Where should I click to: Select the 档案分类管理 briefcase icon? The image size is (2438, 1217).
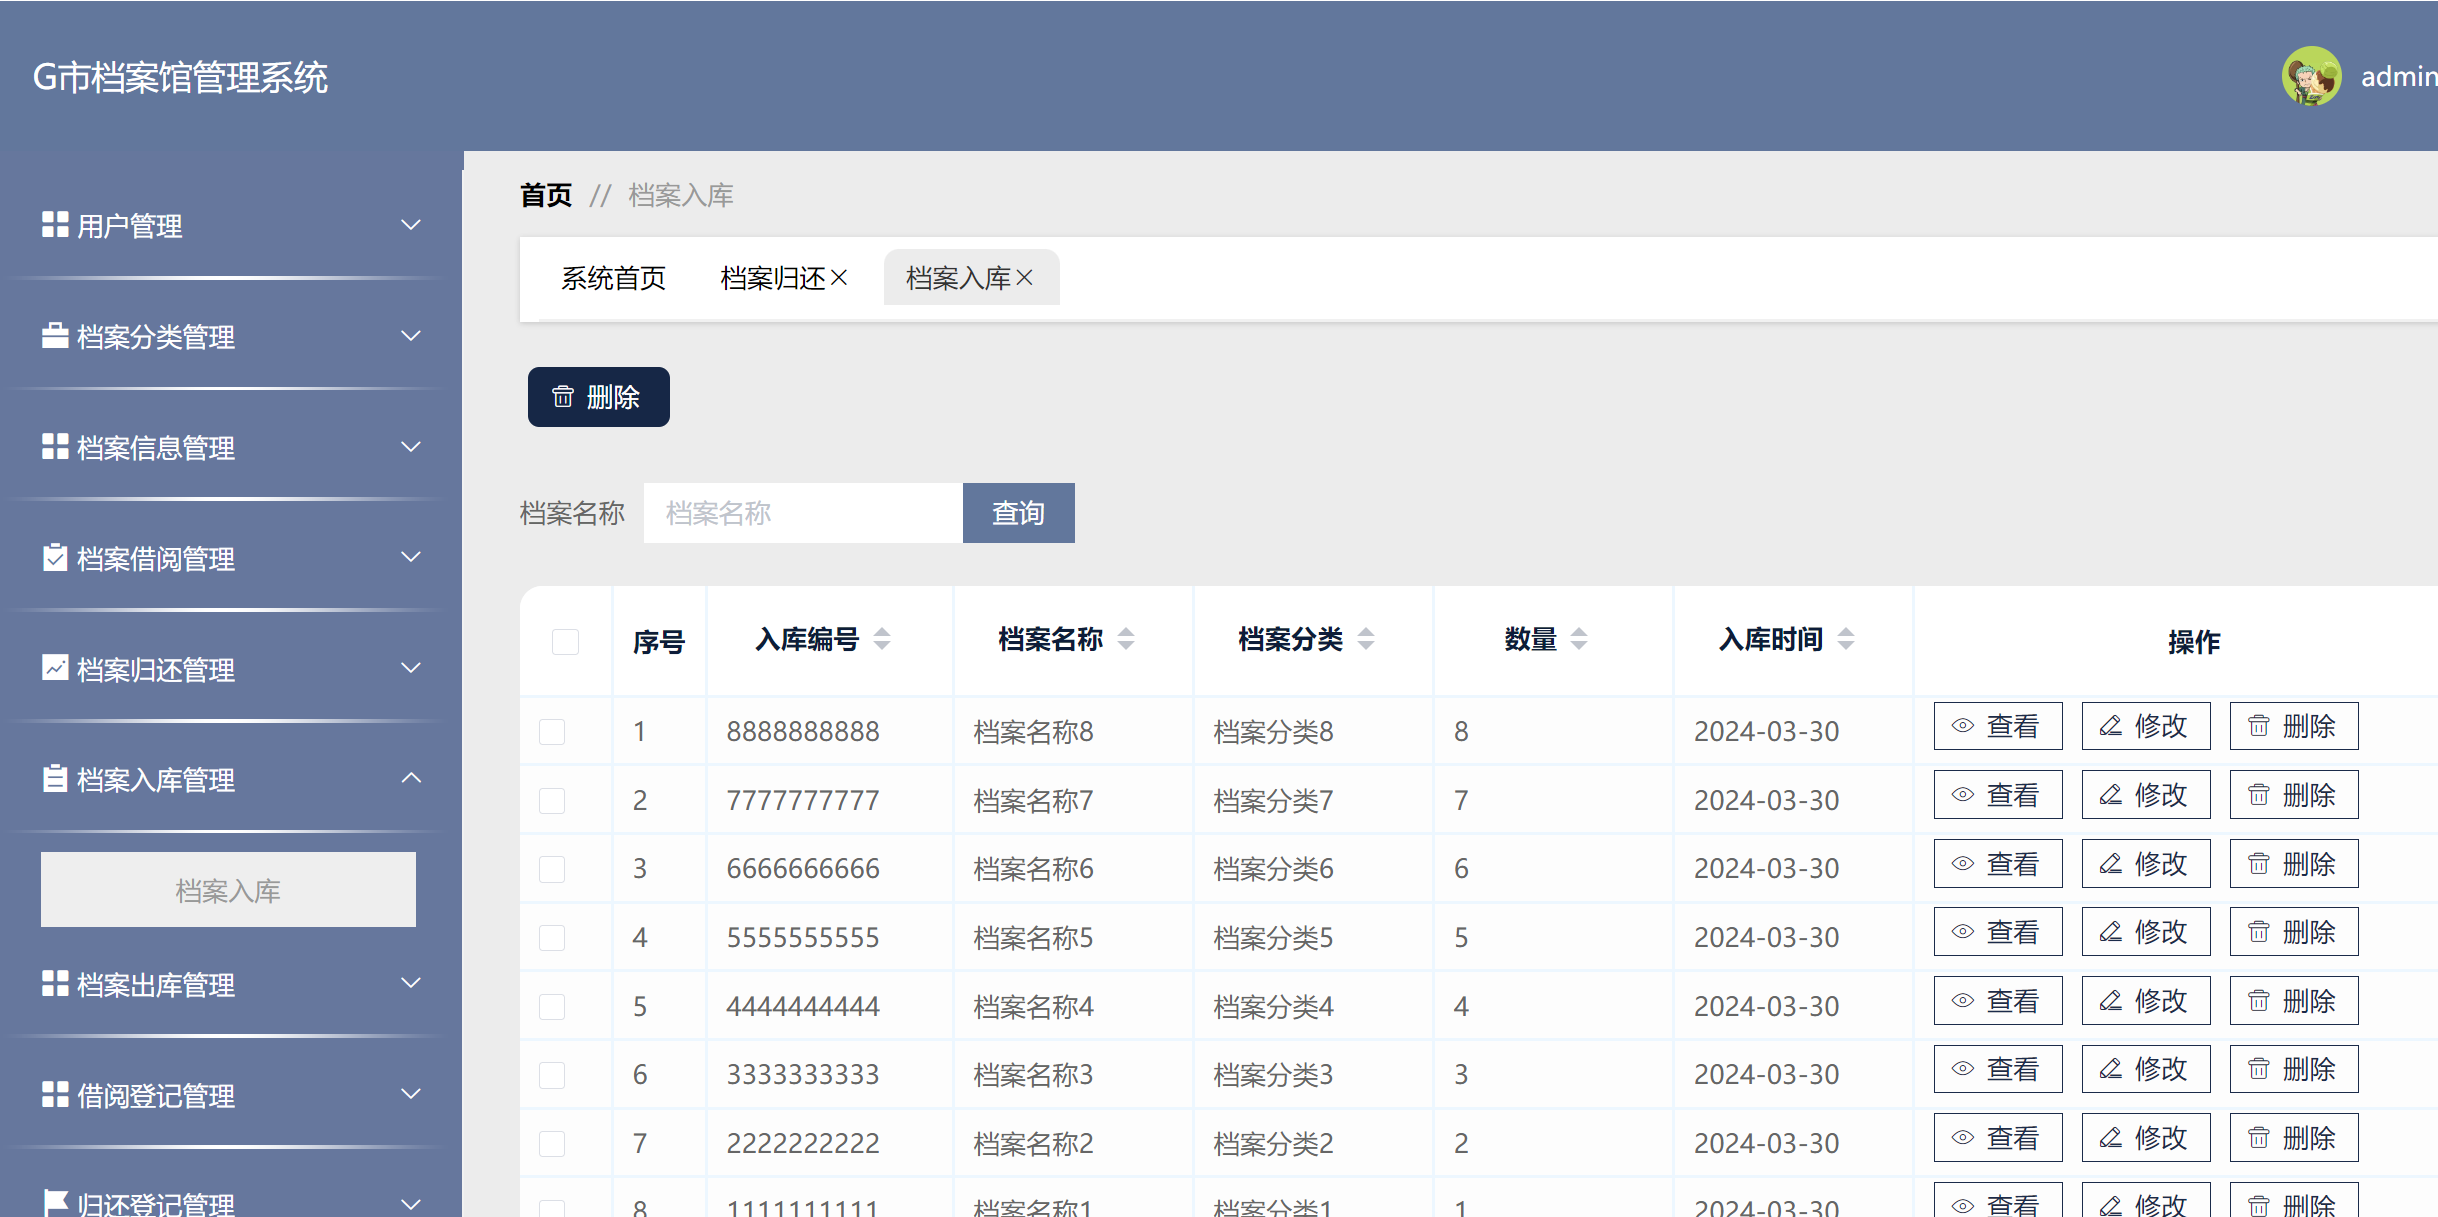coord(54,335)
